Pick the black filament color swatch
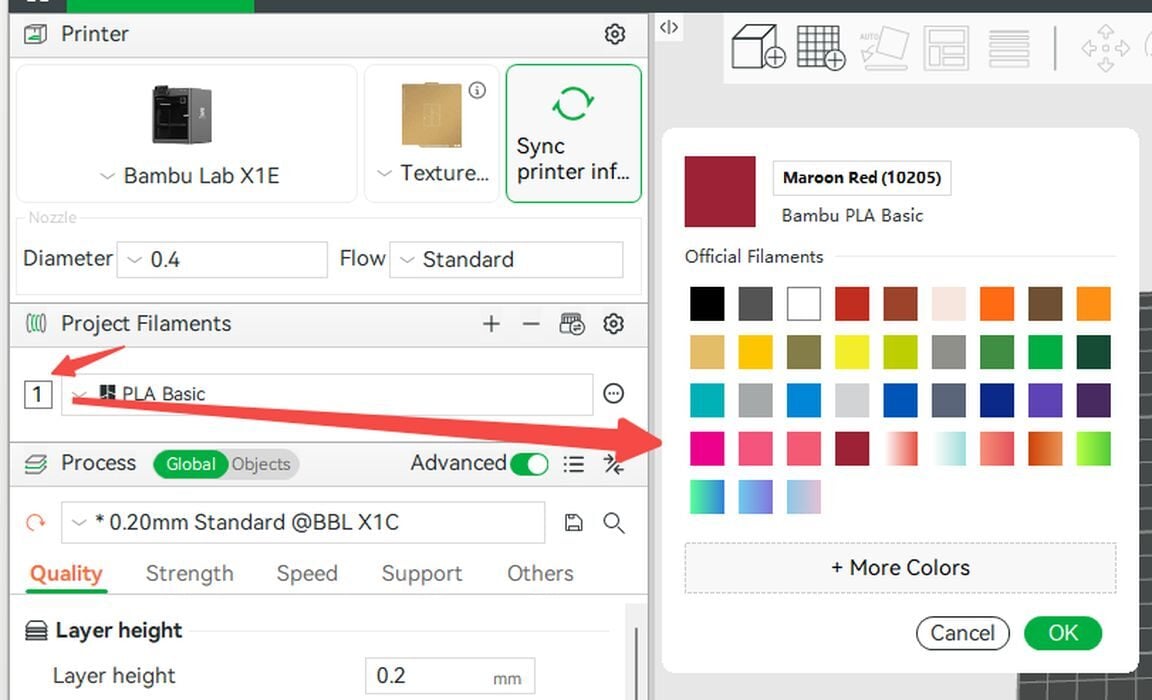 [x=707, y=304]
